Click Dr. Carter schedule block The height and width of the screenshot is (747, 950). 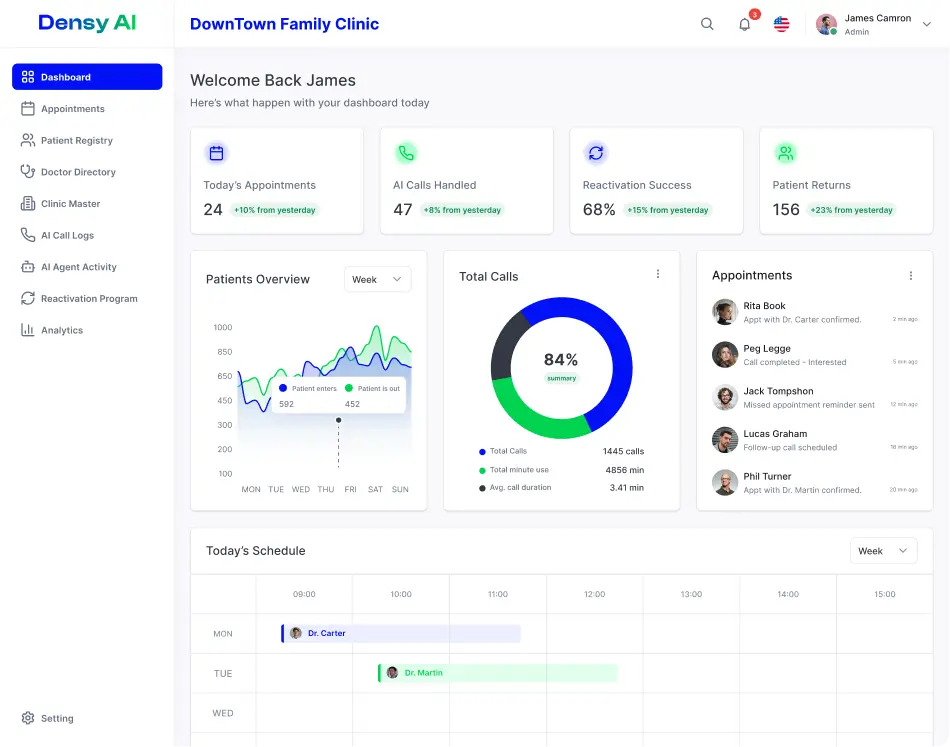[x=400, y=633]
